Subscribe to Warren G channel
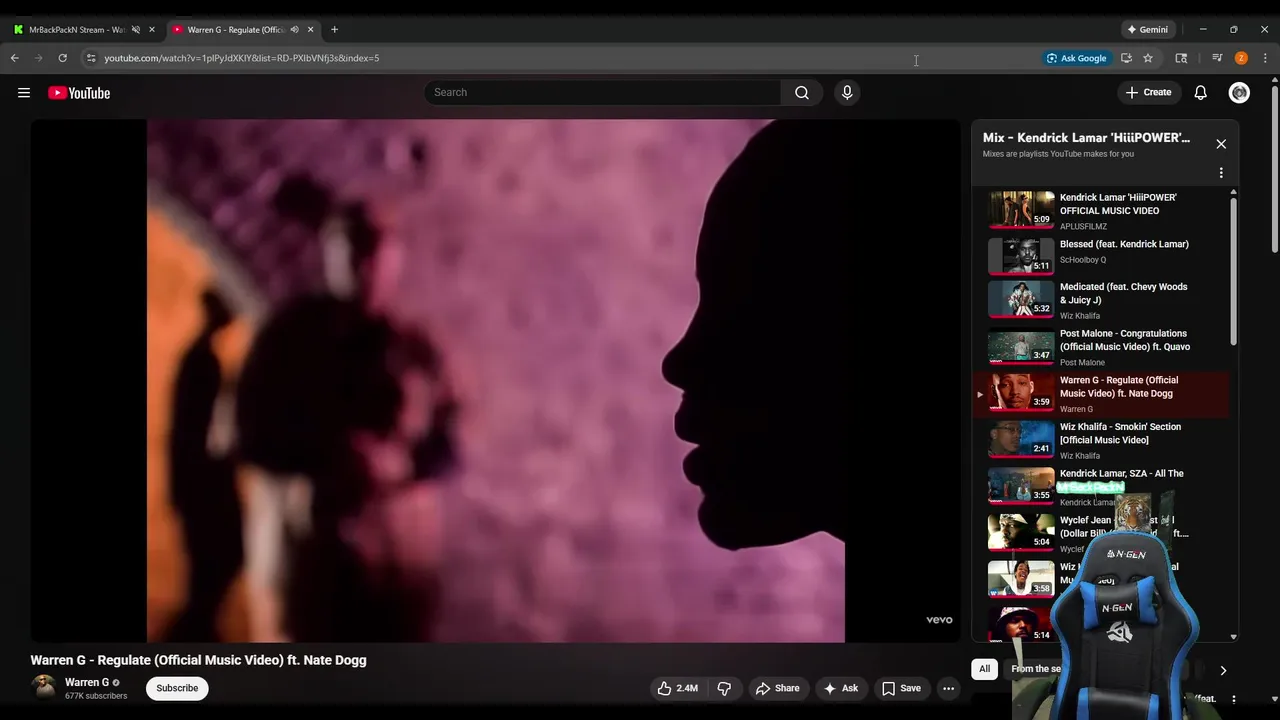This screenshot has width=1280, height=720. click(x=177, y=688)
